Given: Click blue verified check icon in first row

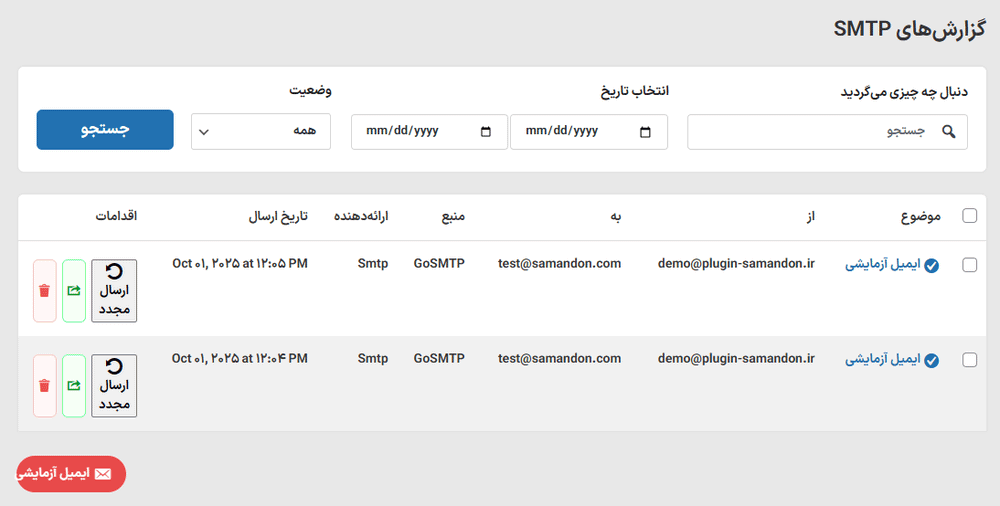Looking at the screenshot, I should click(932, 266).
